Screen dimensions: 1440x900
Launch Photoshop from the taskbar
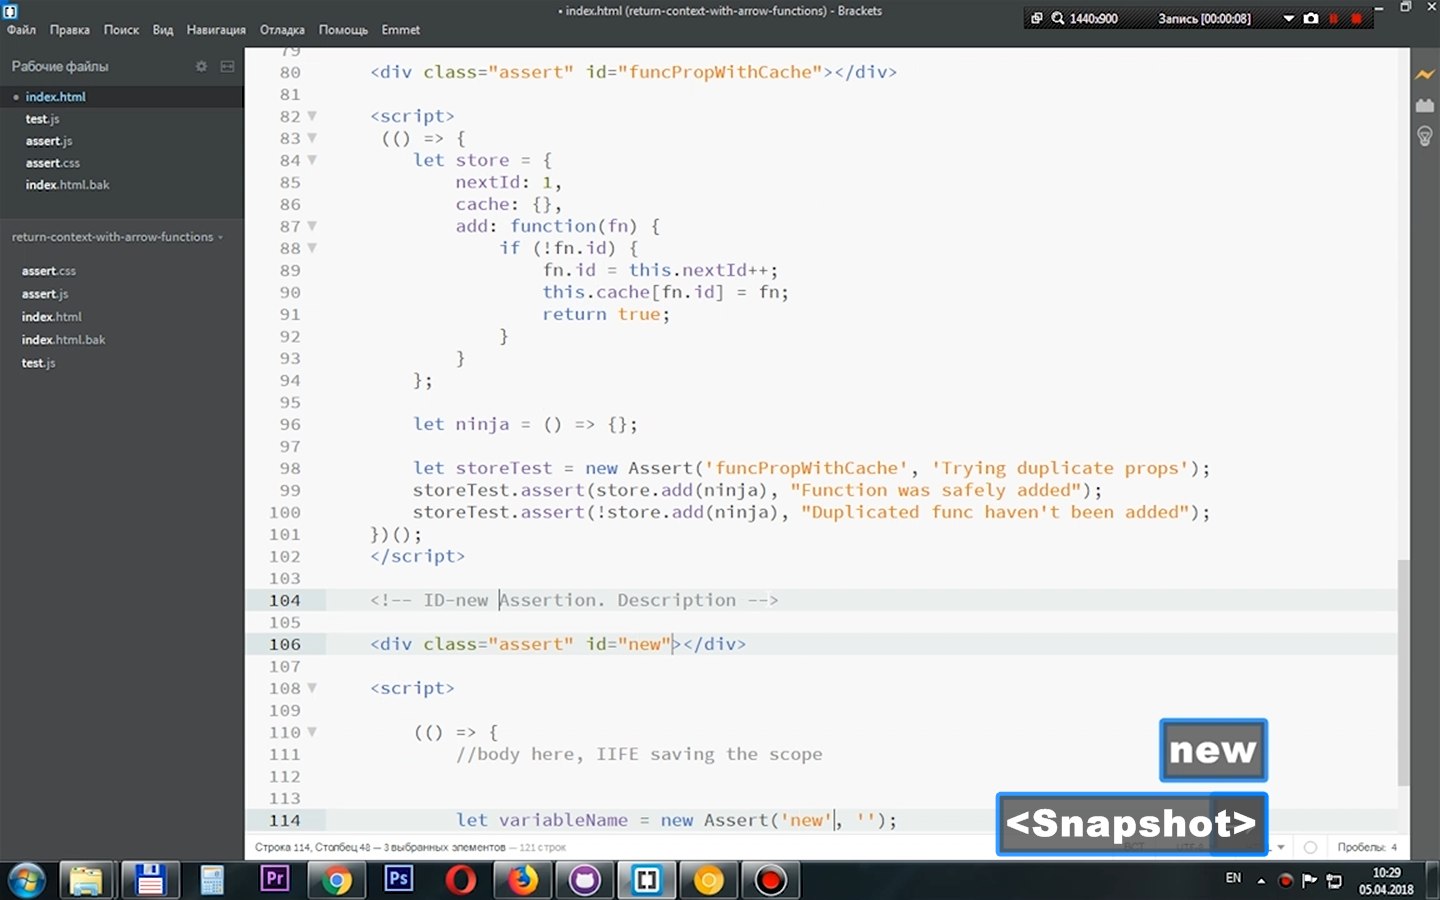pos(398,880)
